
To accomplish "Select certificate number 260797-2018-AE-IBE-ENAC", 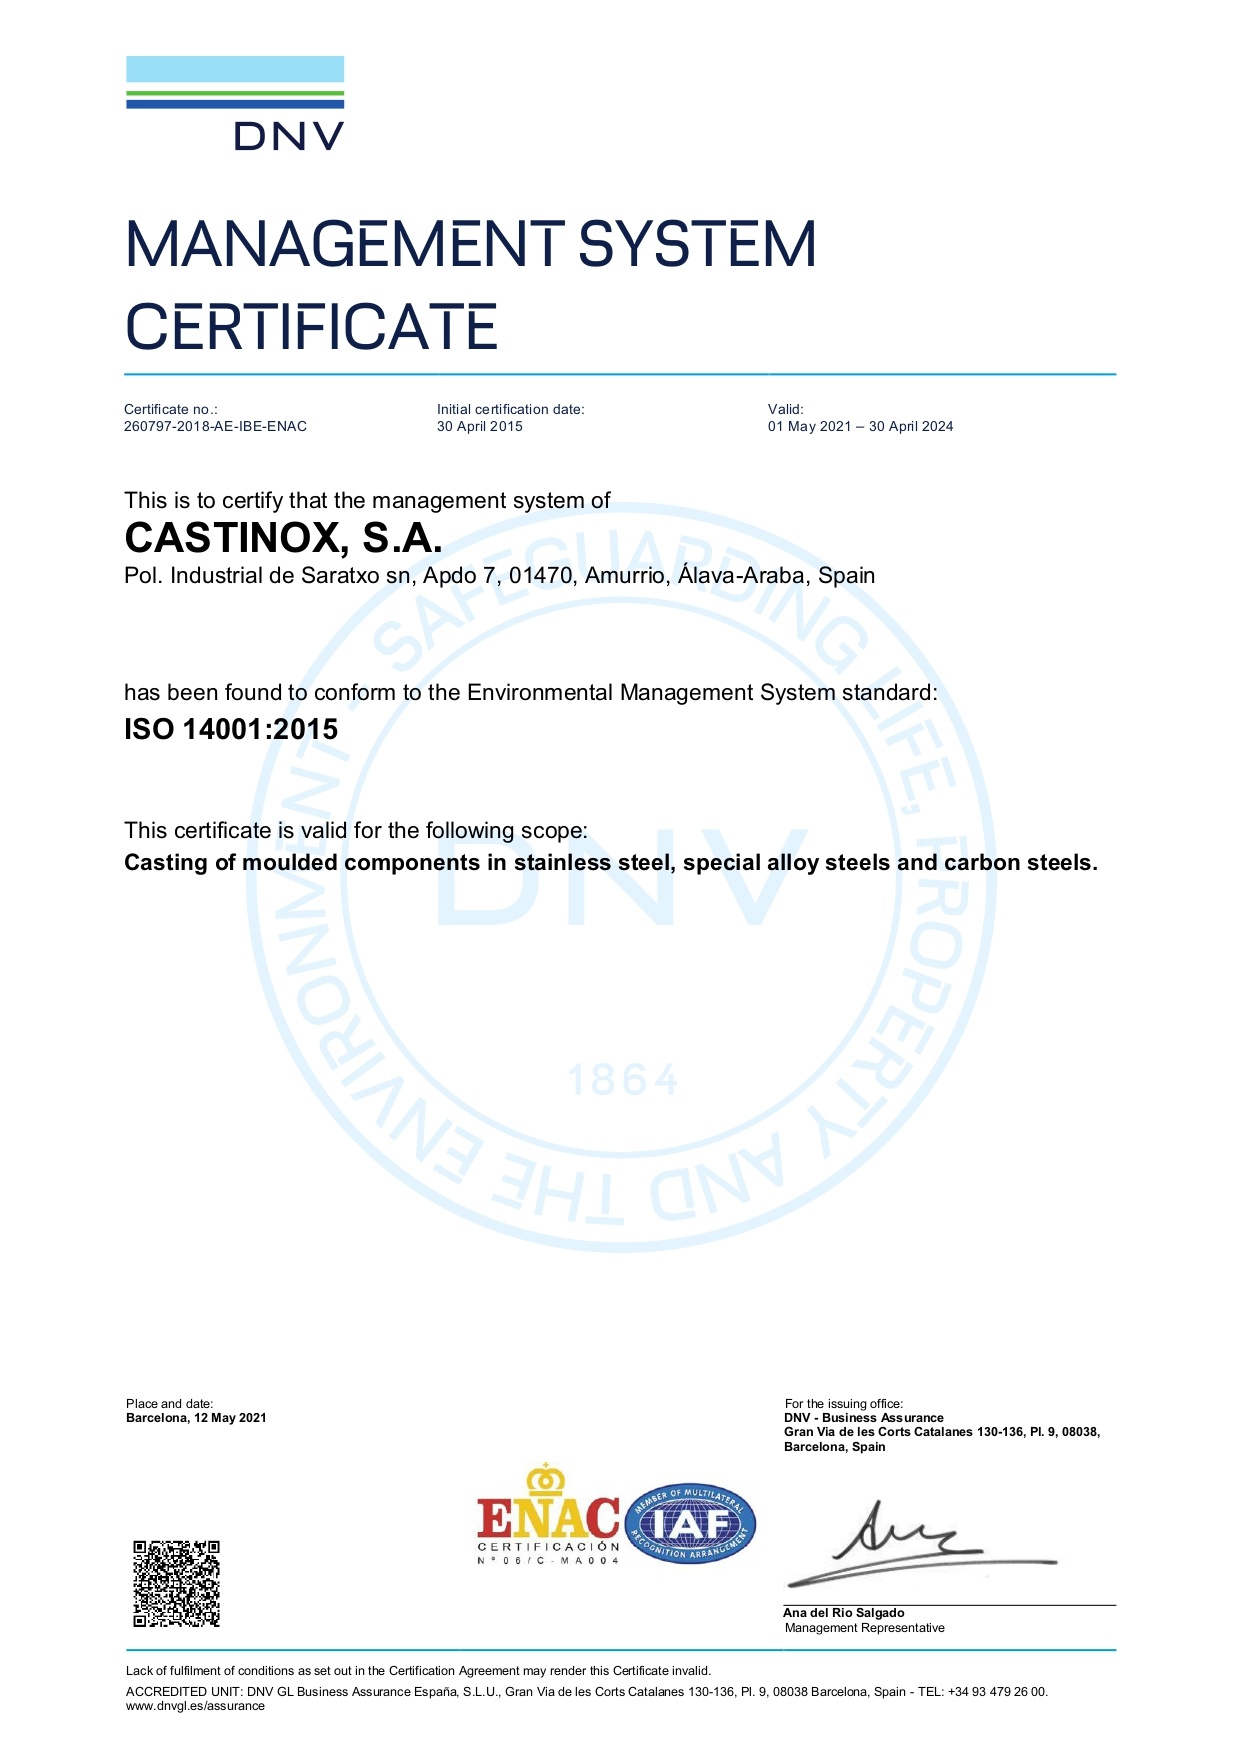I will coord(215,426).
